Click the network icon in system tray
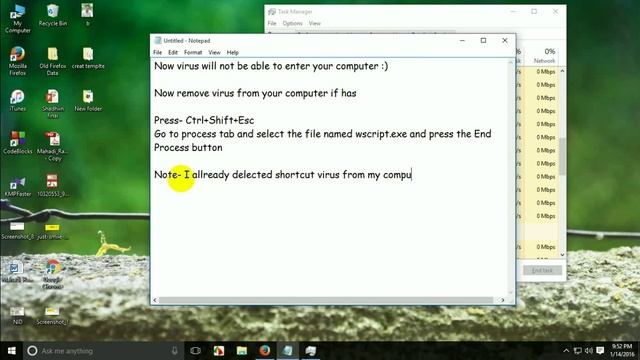The image size is (640, 360). 578,351
